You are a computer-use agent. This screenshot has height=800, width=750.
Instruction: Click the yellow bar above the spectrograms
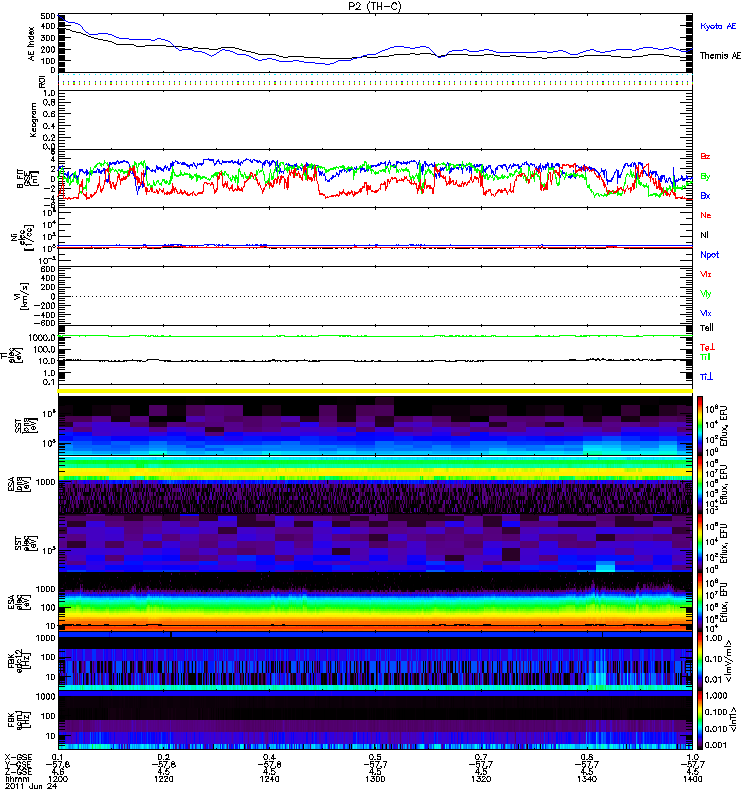(375, 391)
